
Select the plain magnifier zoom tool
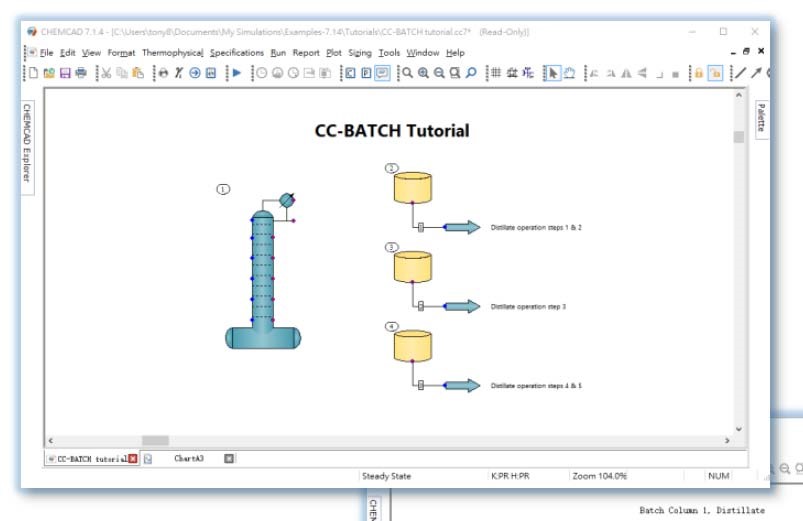coord(407,73)
